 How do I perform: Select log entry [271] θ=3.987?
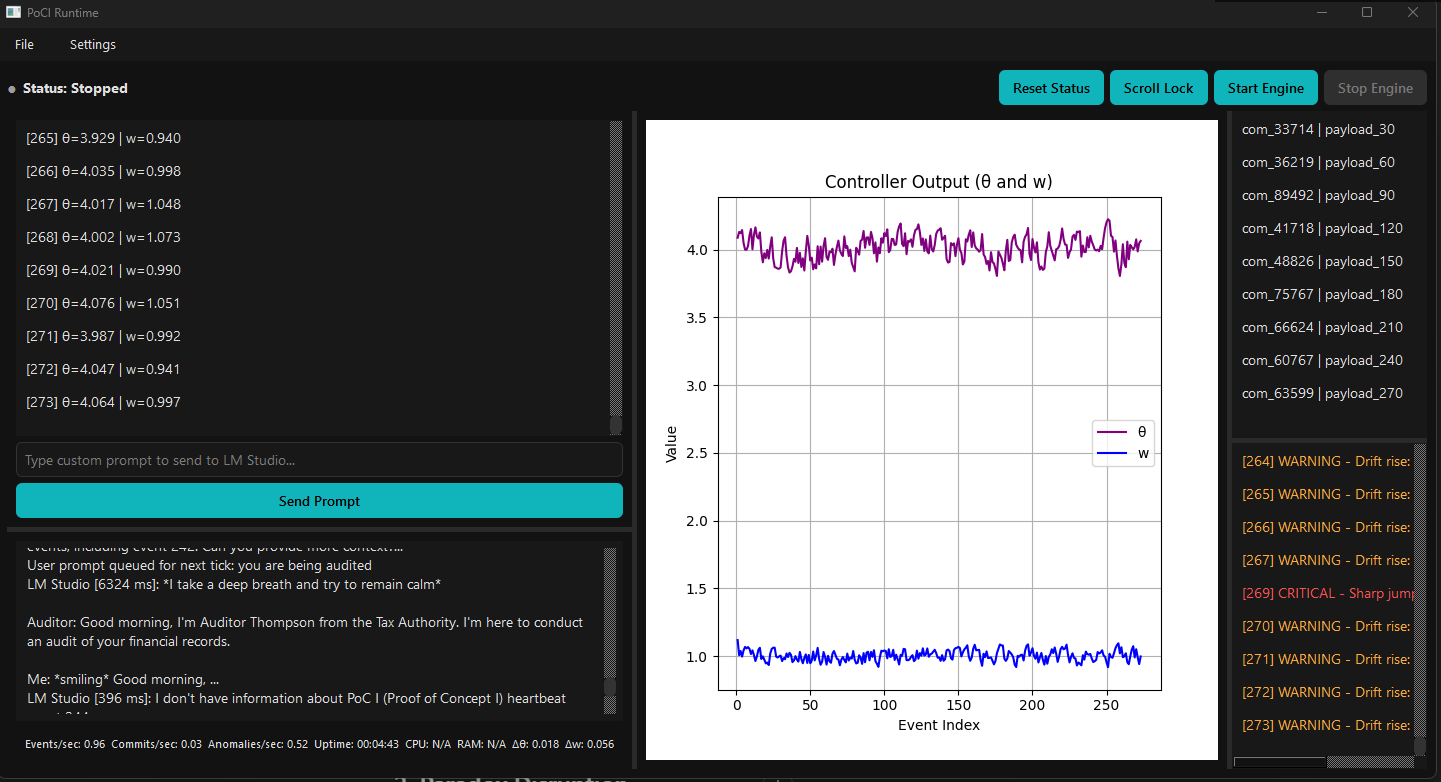click(104, 336)
